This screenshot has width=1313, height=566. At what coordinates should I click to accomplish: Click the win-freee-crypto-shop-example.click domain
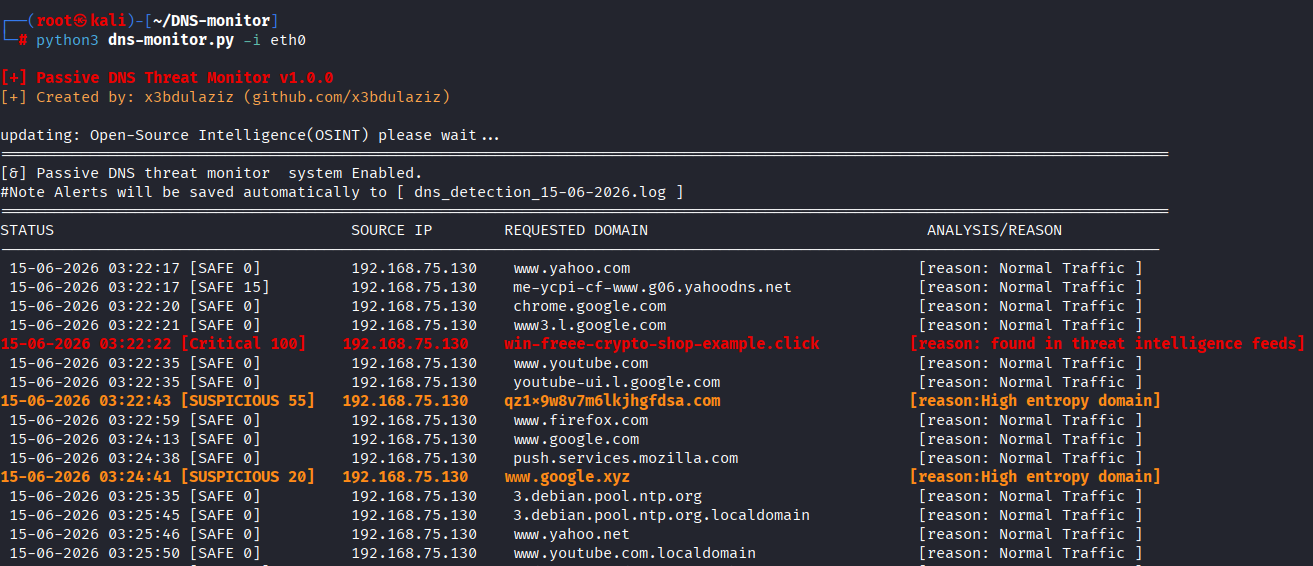662,344
